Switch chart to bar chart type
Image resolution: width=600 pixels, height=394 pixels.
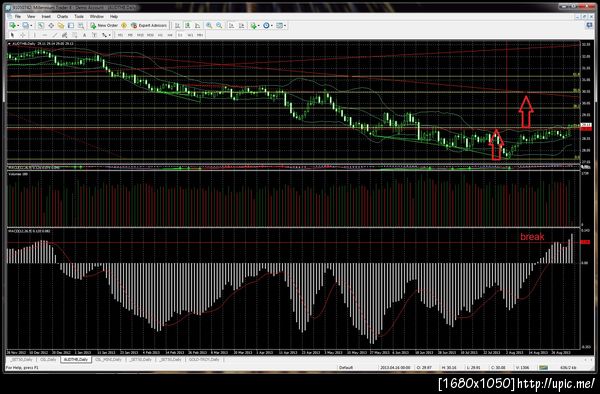click(178, 25)
